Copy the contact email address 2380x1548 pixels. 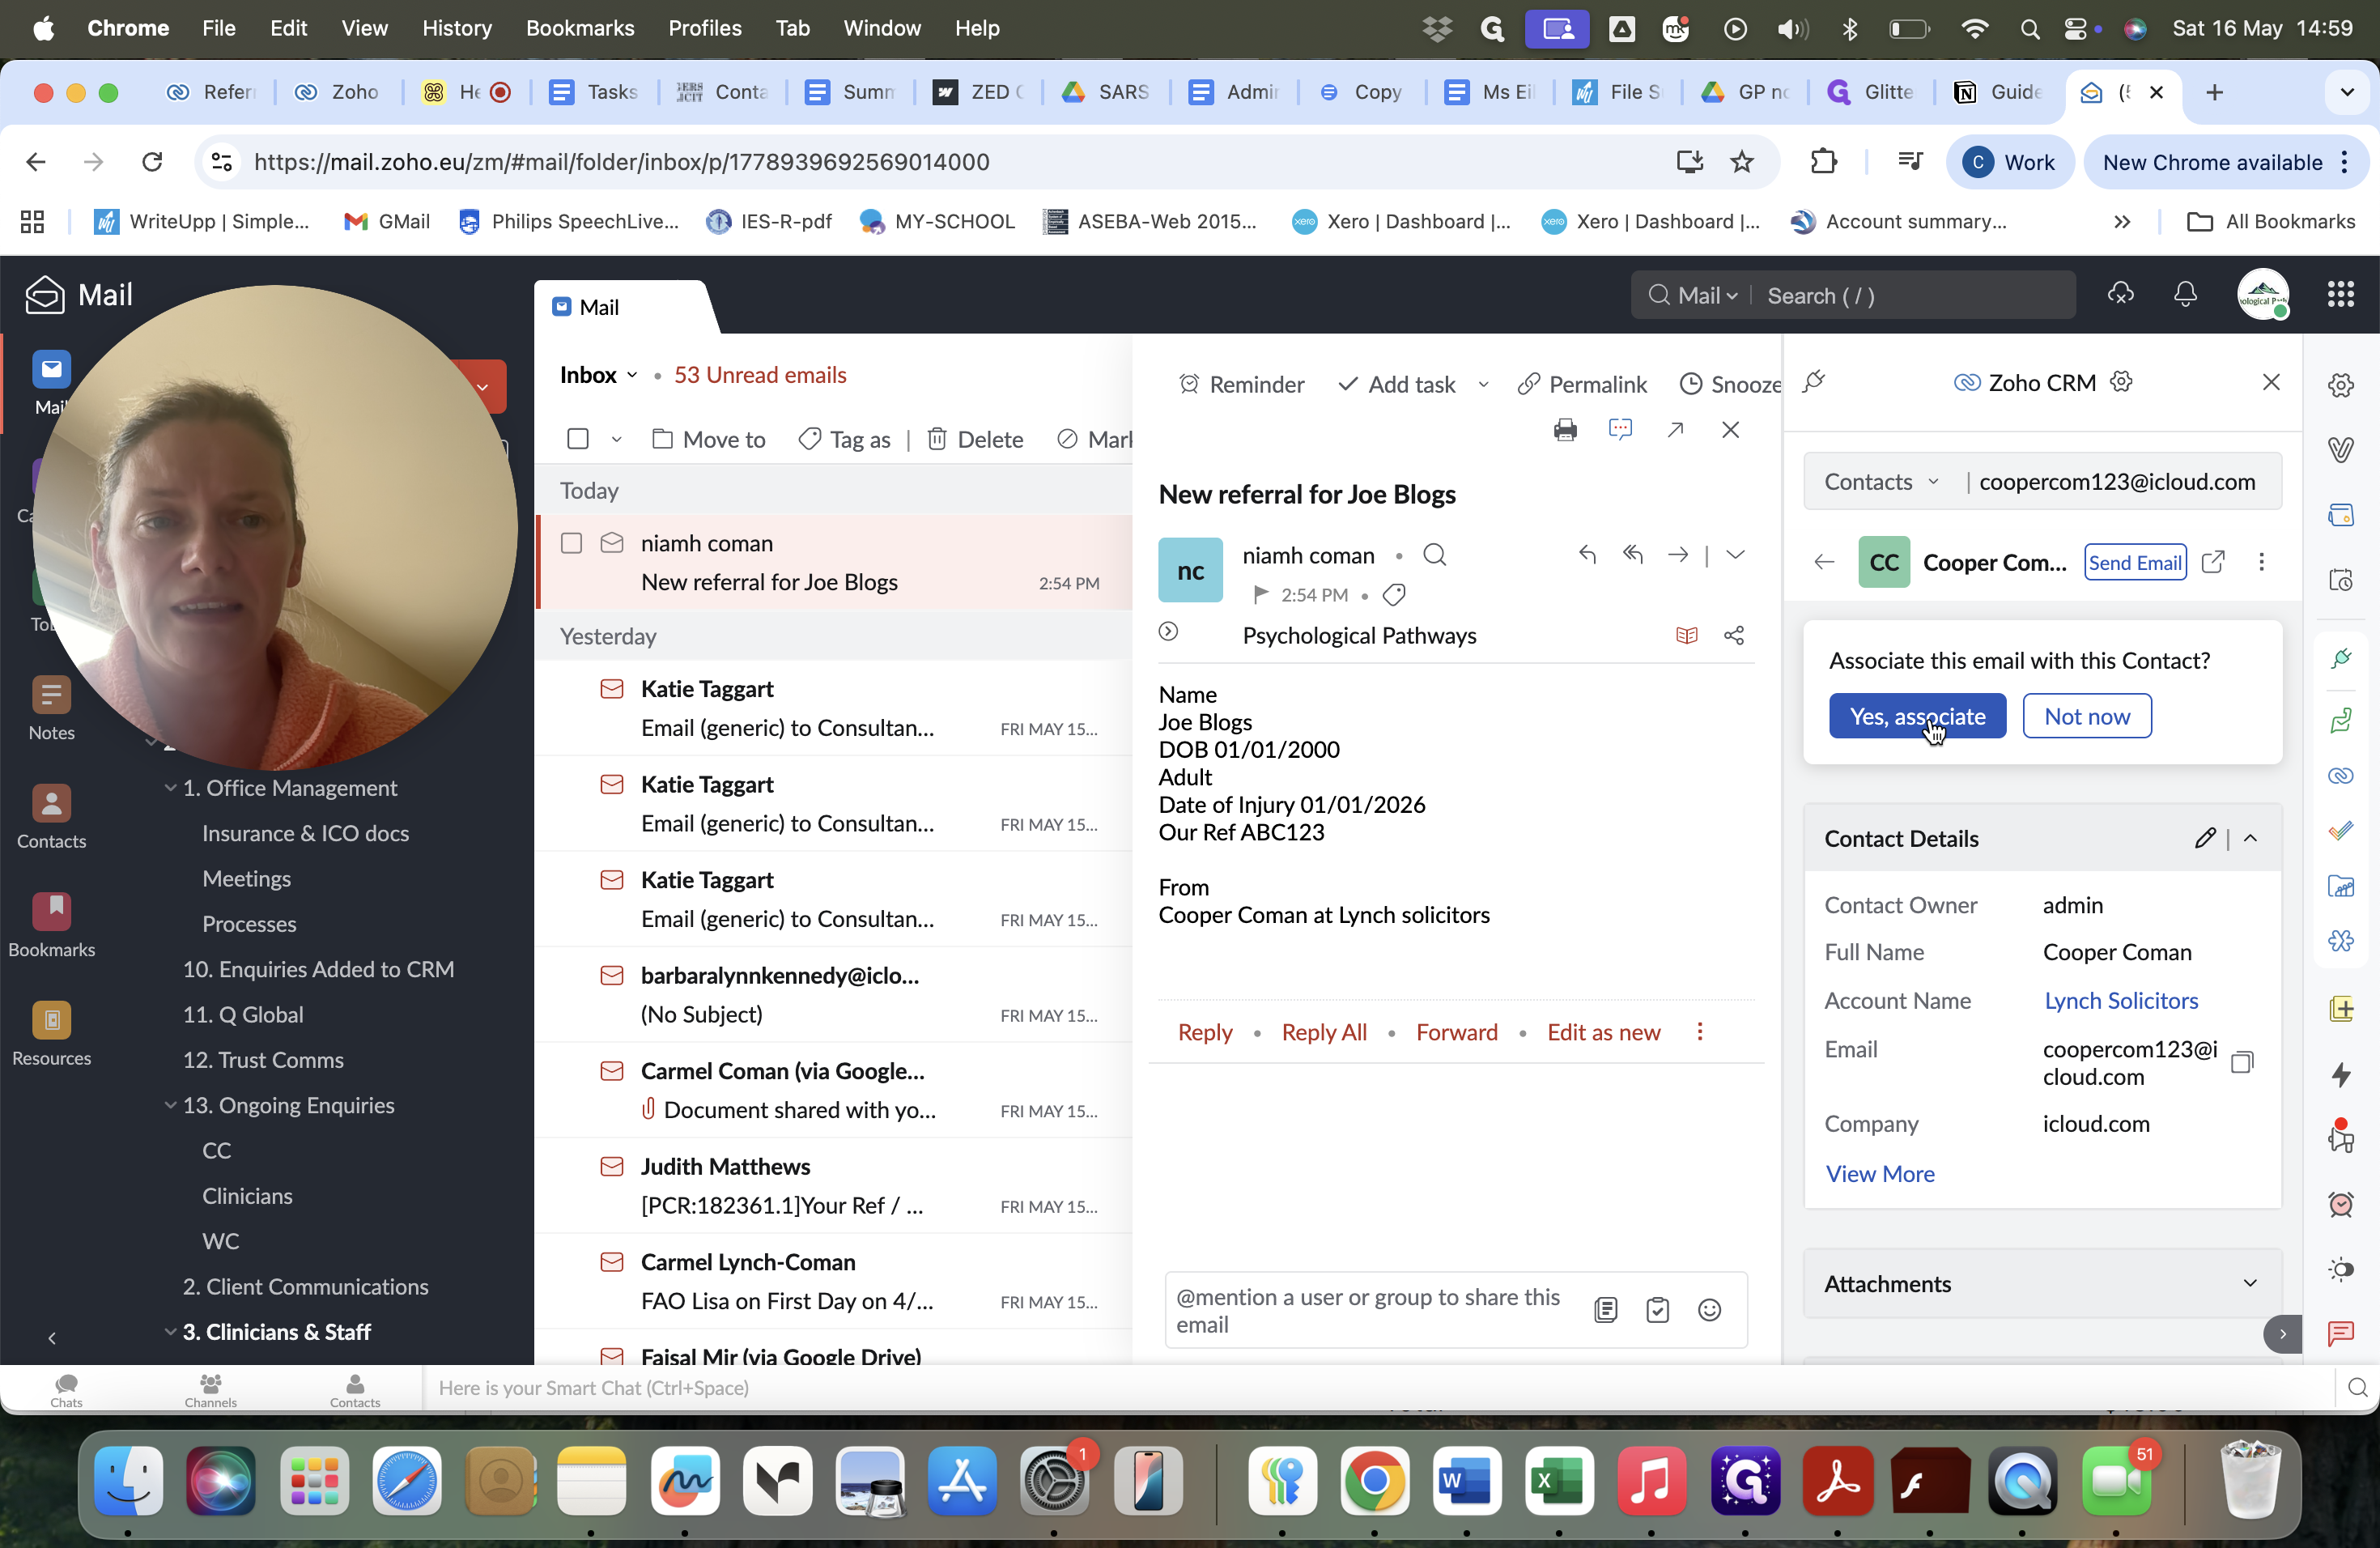pyautogui.click(x=2242, y=1062)
